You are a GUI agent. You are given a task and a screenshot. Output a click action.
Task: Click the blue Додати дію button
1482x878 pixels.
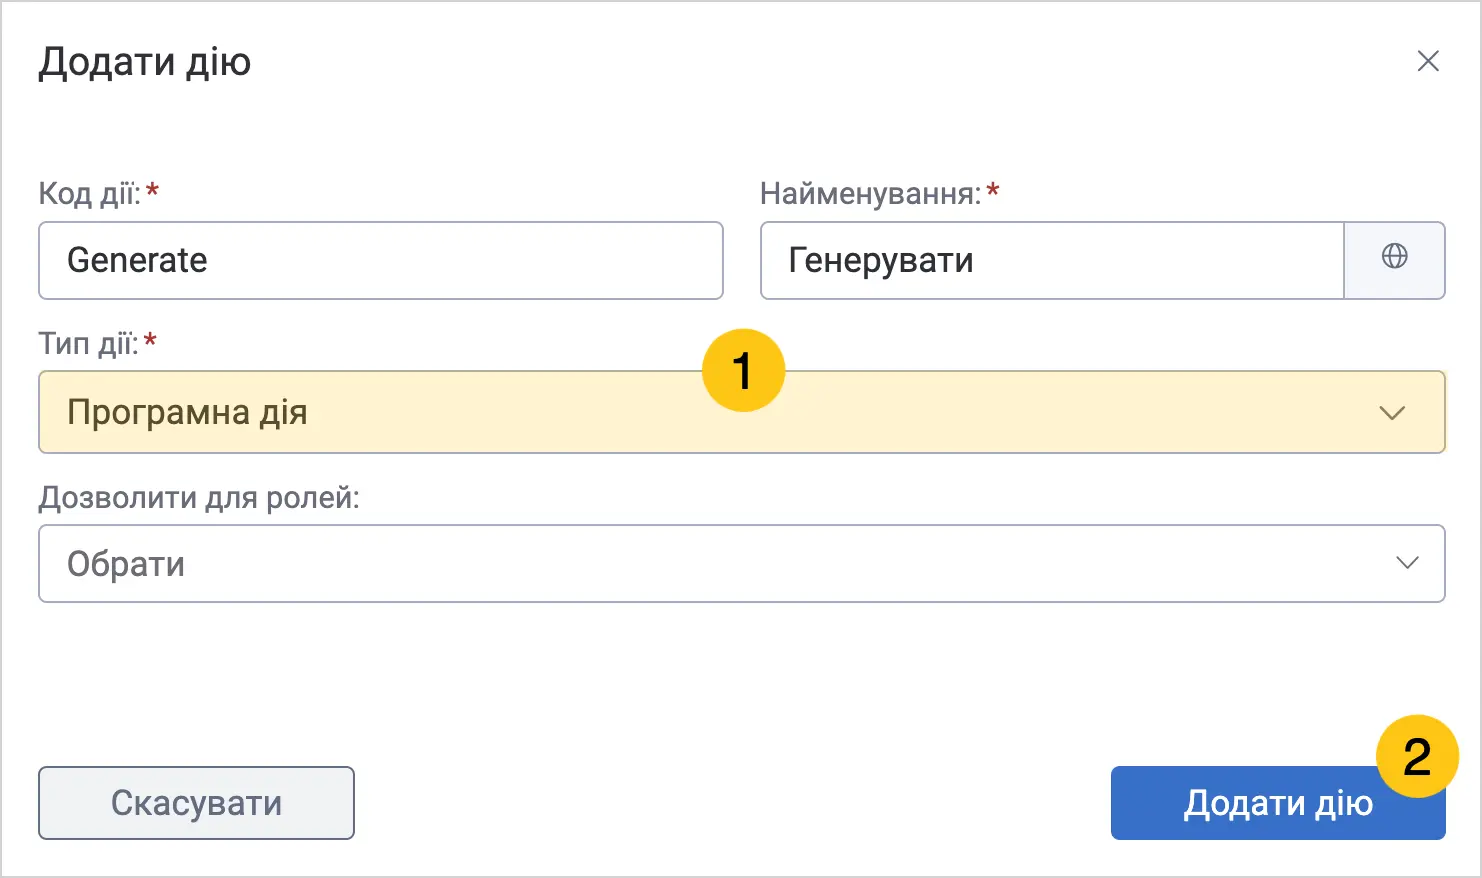(x=1278, y=803)
